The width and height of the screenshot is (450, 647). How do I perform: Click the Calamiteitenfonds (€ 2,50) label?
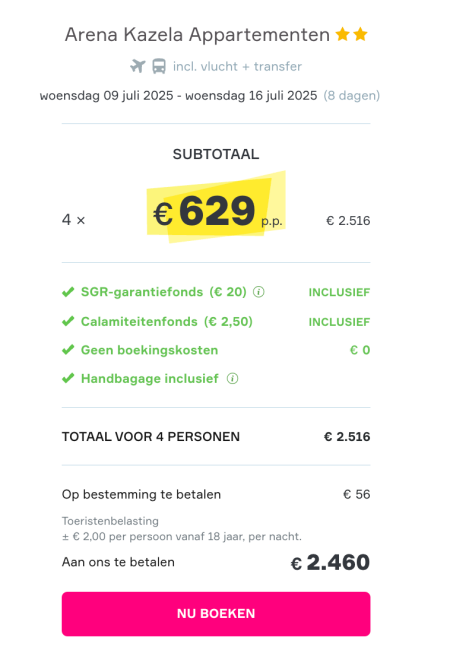tap(167, 321)
